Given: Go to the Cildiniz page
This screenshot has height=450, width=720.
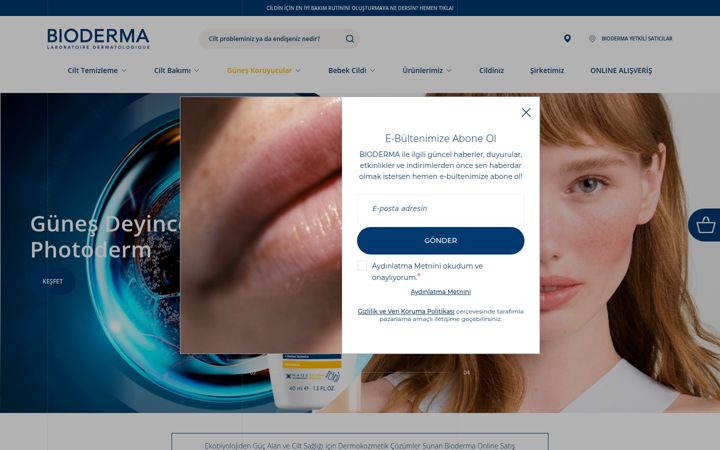Looking at the screenshot, I should [491, 70].
